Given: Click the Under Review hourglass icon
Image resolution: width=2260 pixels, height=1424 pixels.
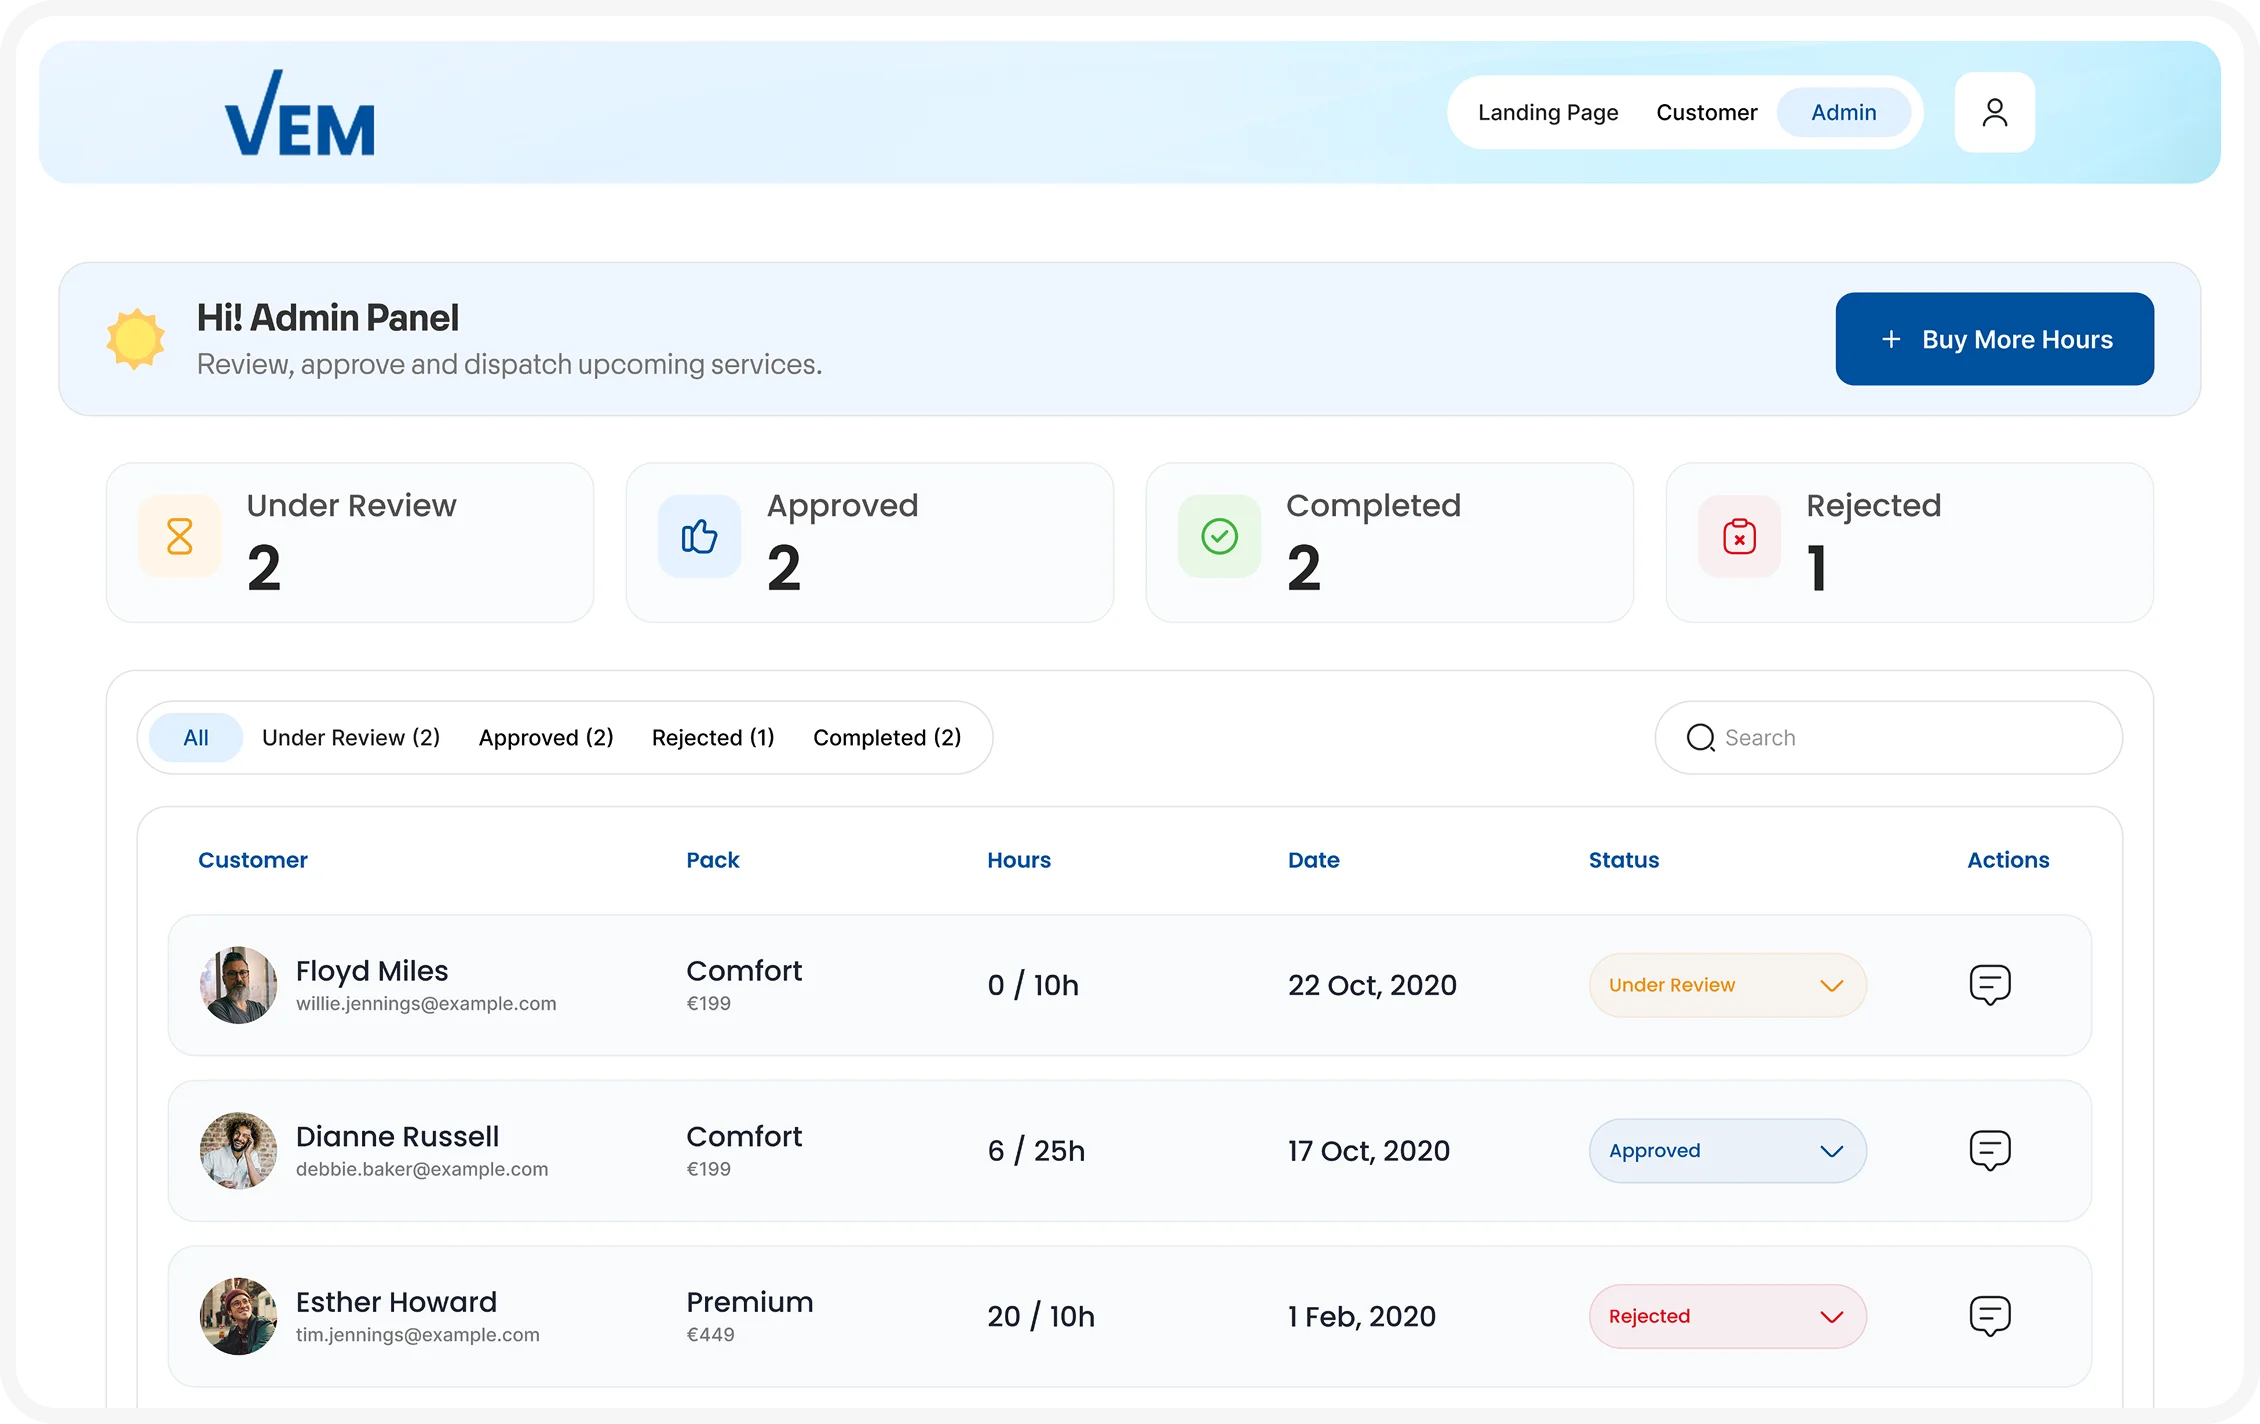Looking at the screenshot, I should coord(180,536).
